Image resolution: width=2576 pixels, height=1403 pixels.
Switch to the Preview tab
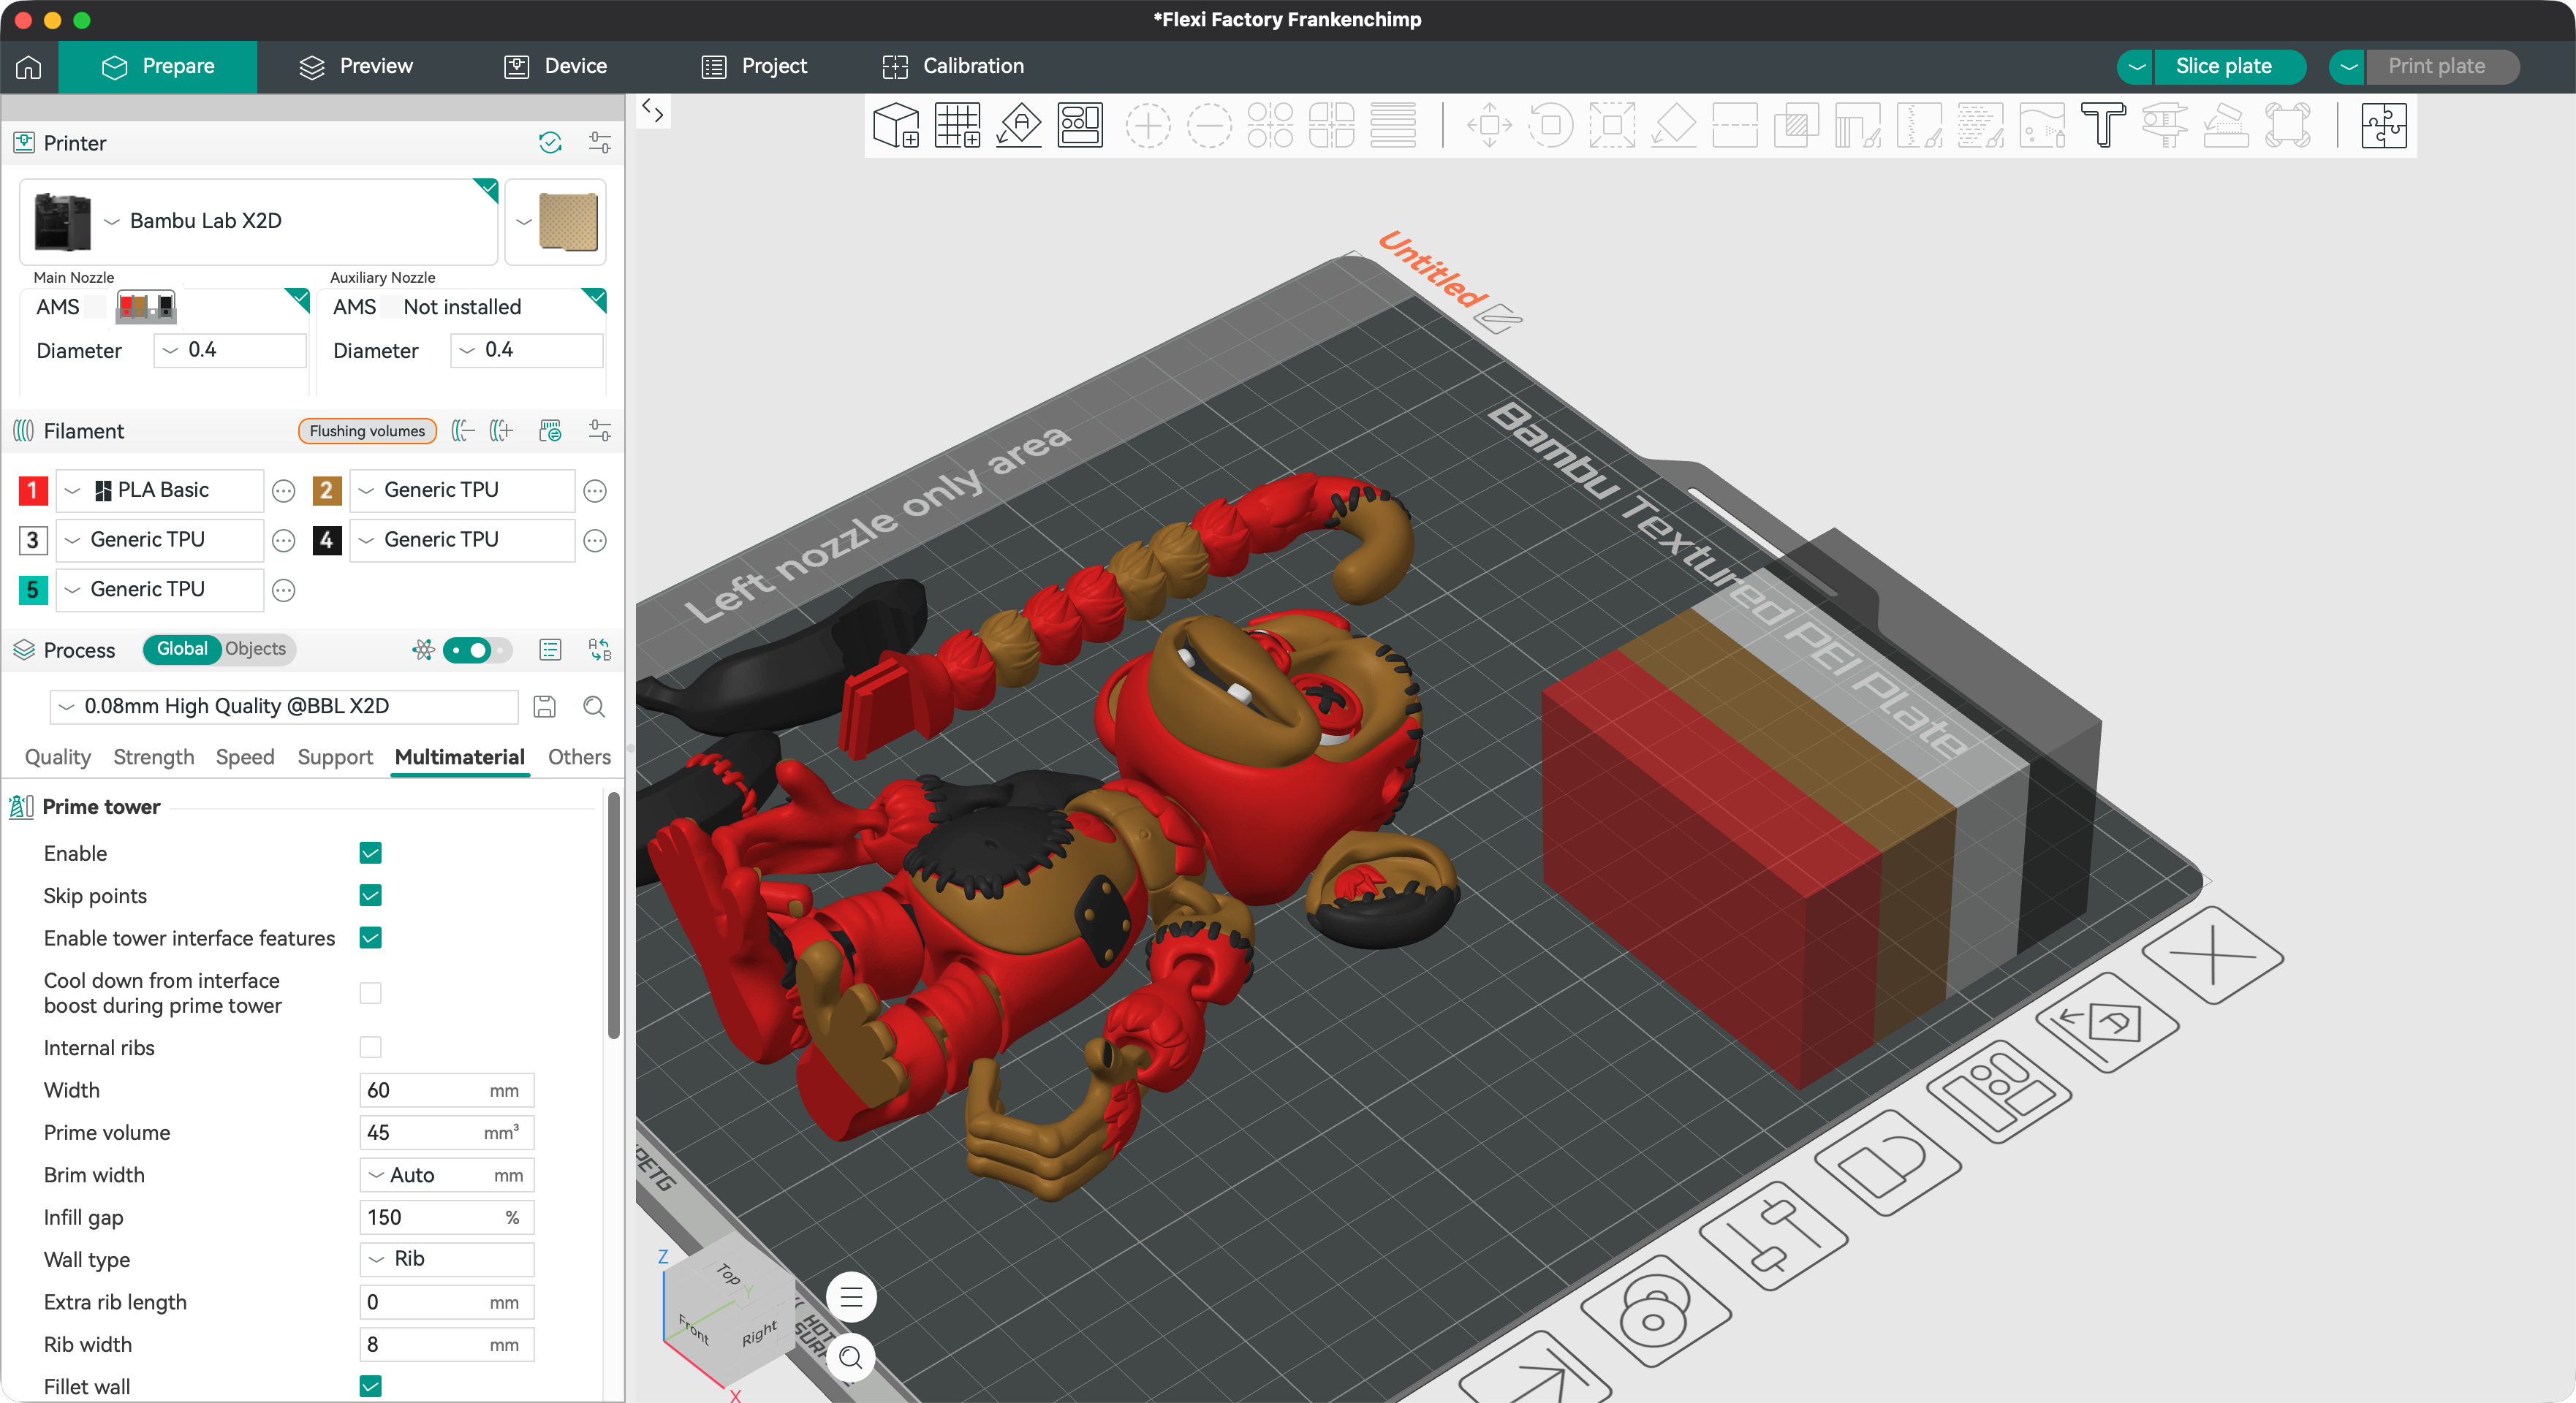click(x=356, y=67)
